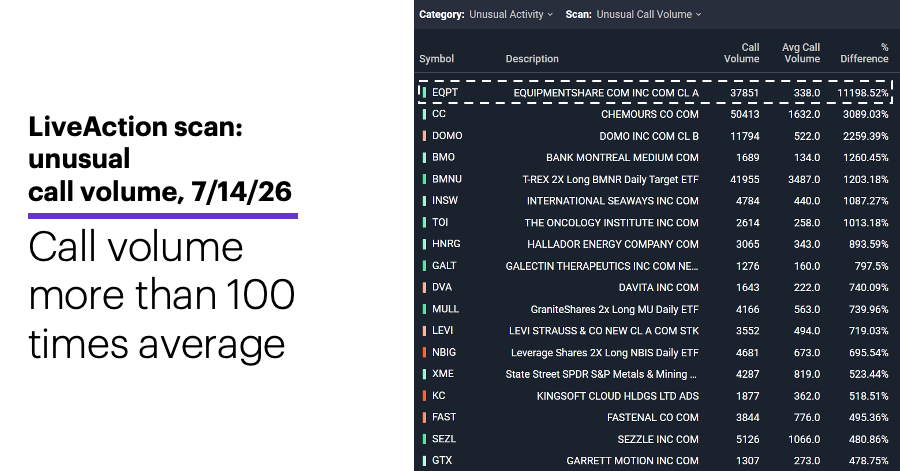This screenshot has height=471, width=900.
Task: Sort by the Avg Call Volume header
Action: [801, 53]
